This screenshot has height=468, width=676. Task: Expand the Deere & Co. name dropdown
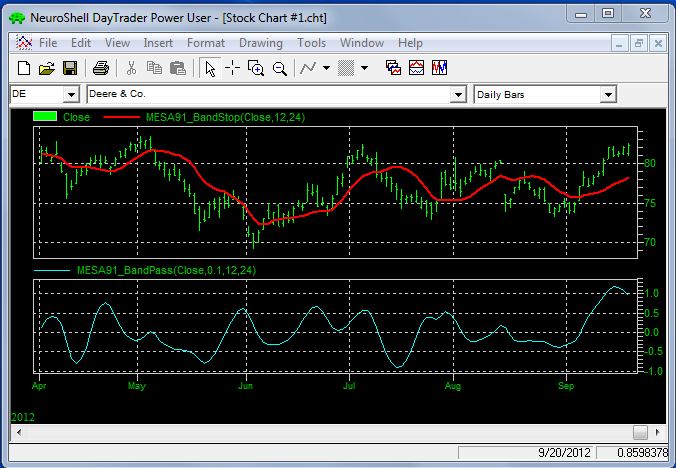(458, 94)
